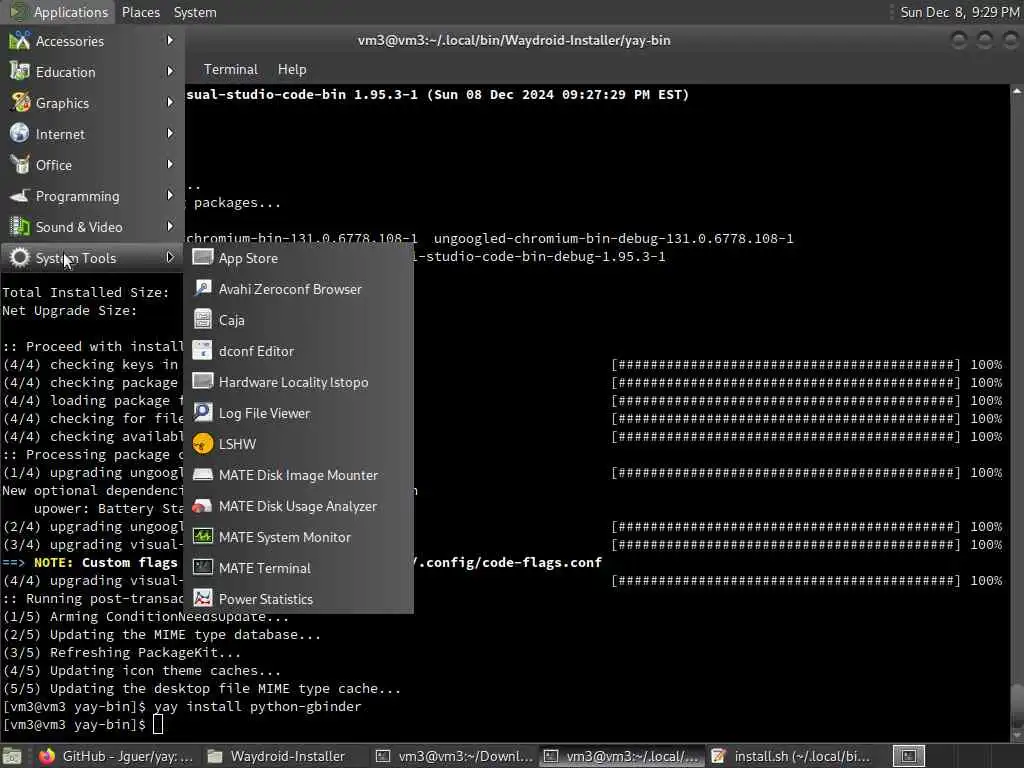Click 'Updating icon theme caches...' line

point(142,671)
